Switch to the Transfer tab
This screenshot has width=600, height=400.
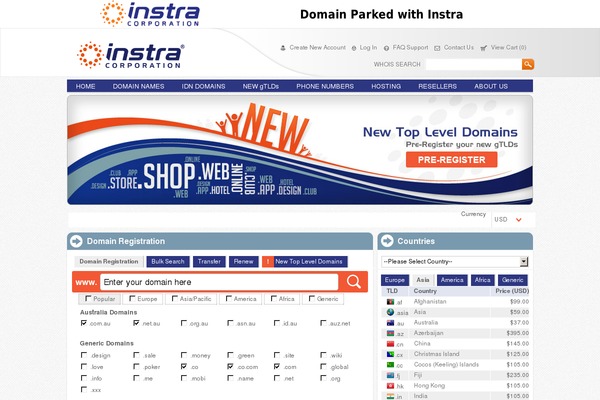point(209,262)
